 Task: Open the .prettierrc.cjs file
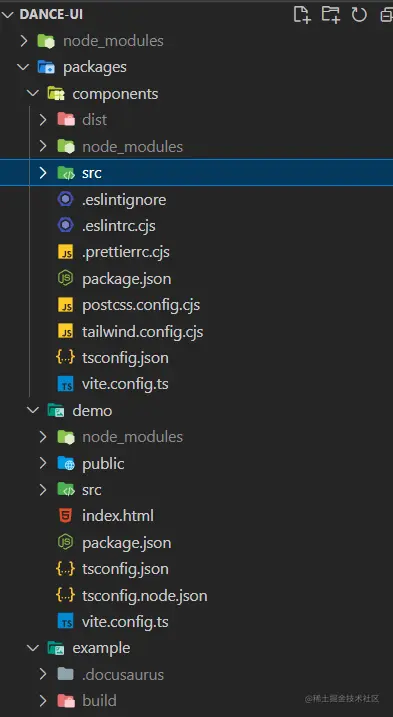[126, 252]
